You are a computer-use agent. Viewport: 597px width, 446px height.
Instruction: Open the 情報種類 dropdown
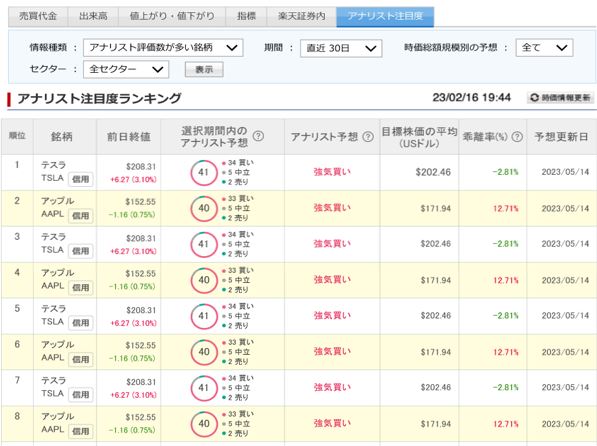pyautogui.click(x=163, y=48)
